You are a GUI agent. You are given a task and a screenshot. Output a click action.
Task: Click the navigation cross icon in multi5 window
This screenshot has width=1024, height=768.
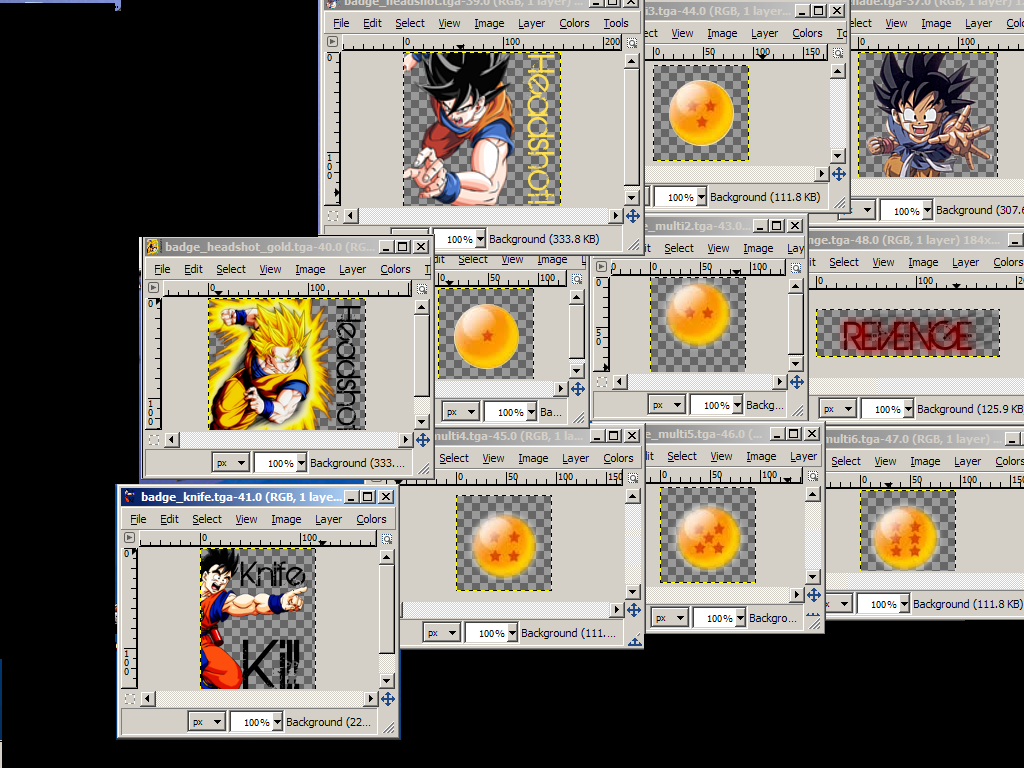815,595
